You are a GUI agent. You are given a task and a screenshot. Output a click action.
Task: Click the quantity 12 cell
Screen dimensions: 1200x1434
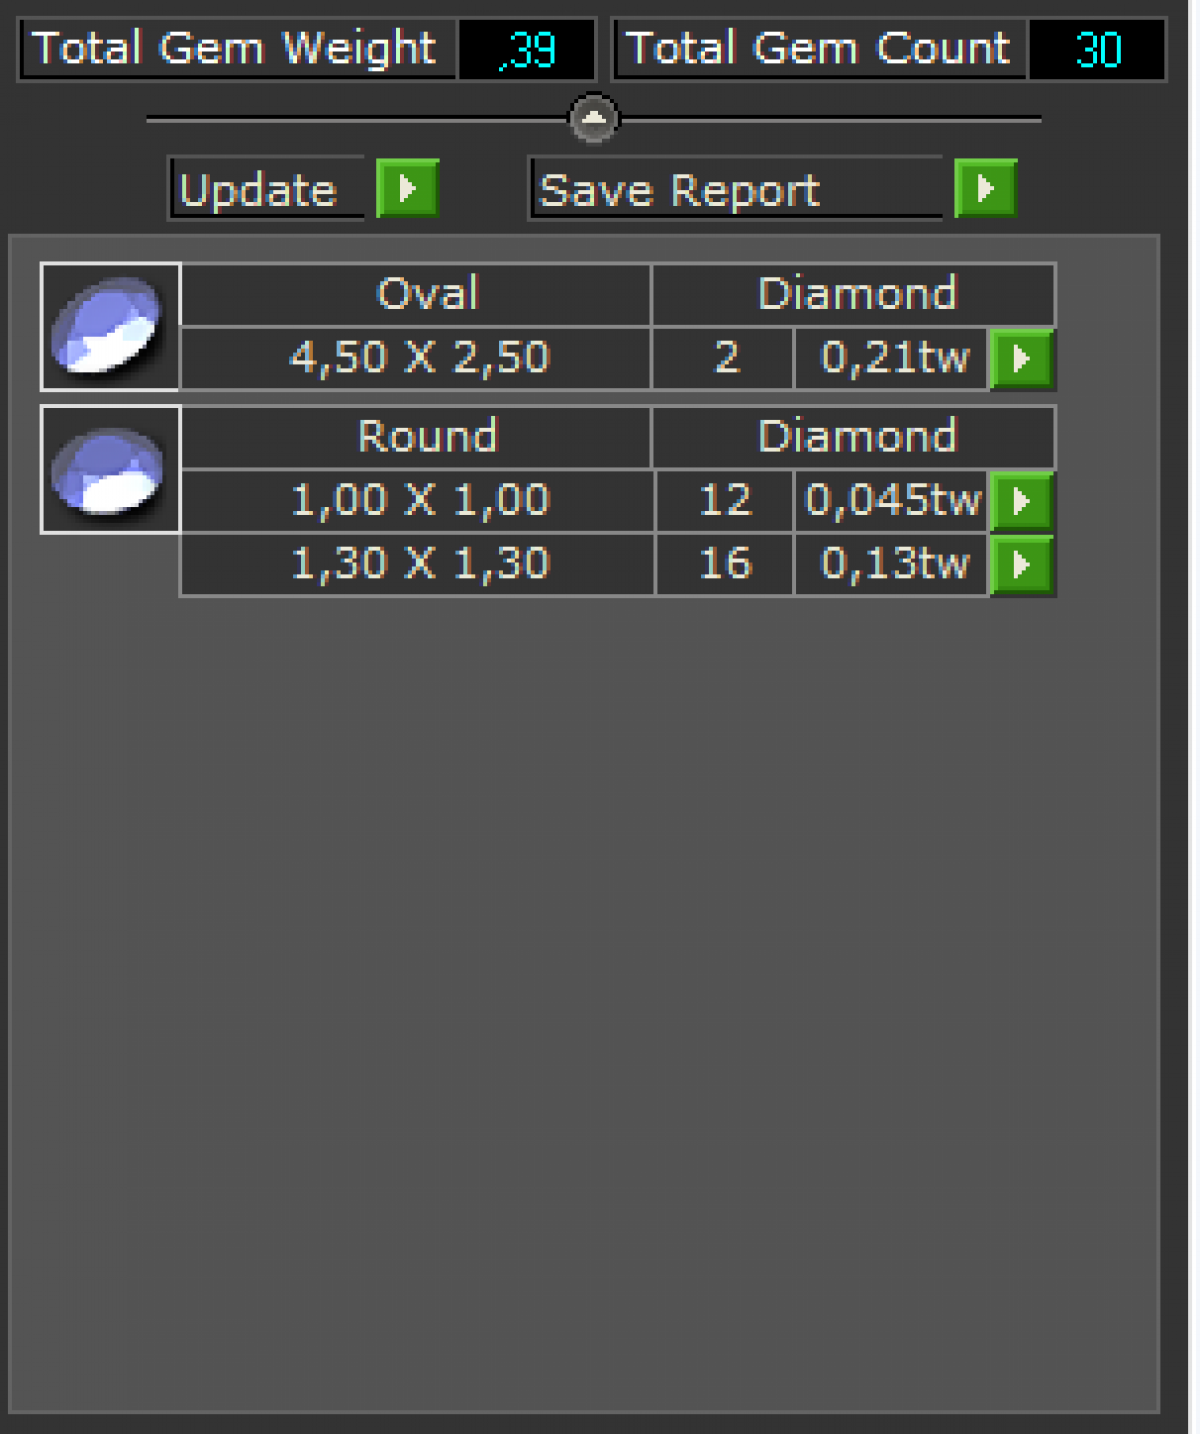(725, 501)
